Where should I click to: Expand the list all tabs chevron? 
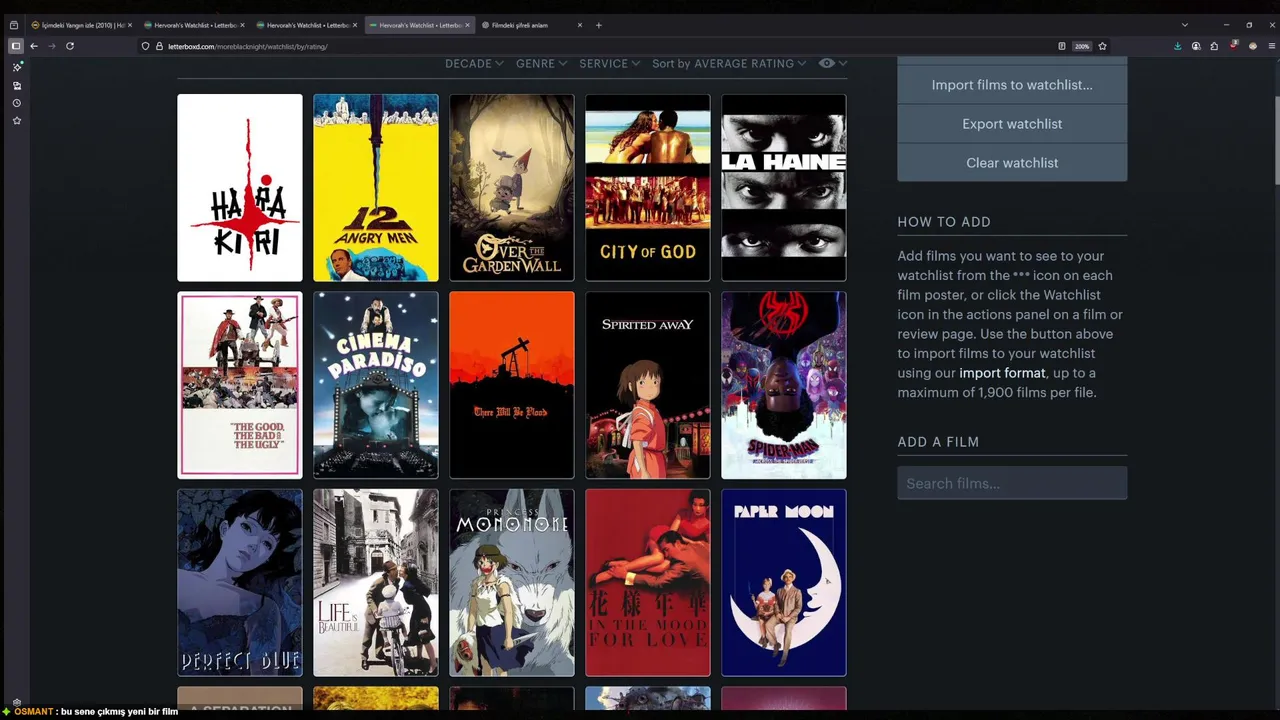(1185, 25)
